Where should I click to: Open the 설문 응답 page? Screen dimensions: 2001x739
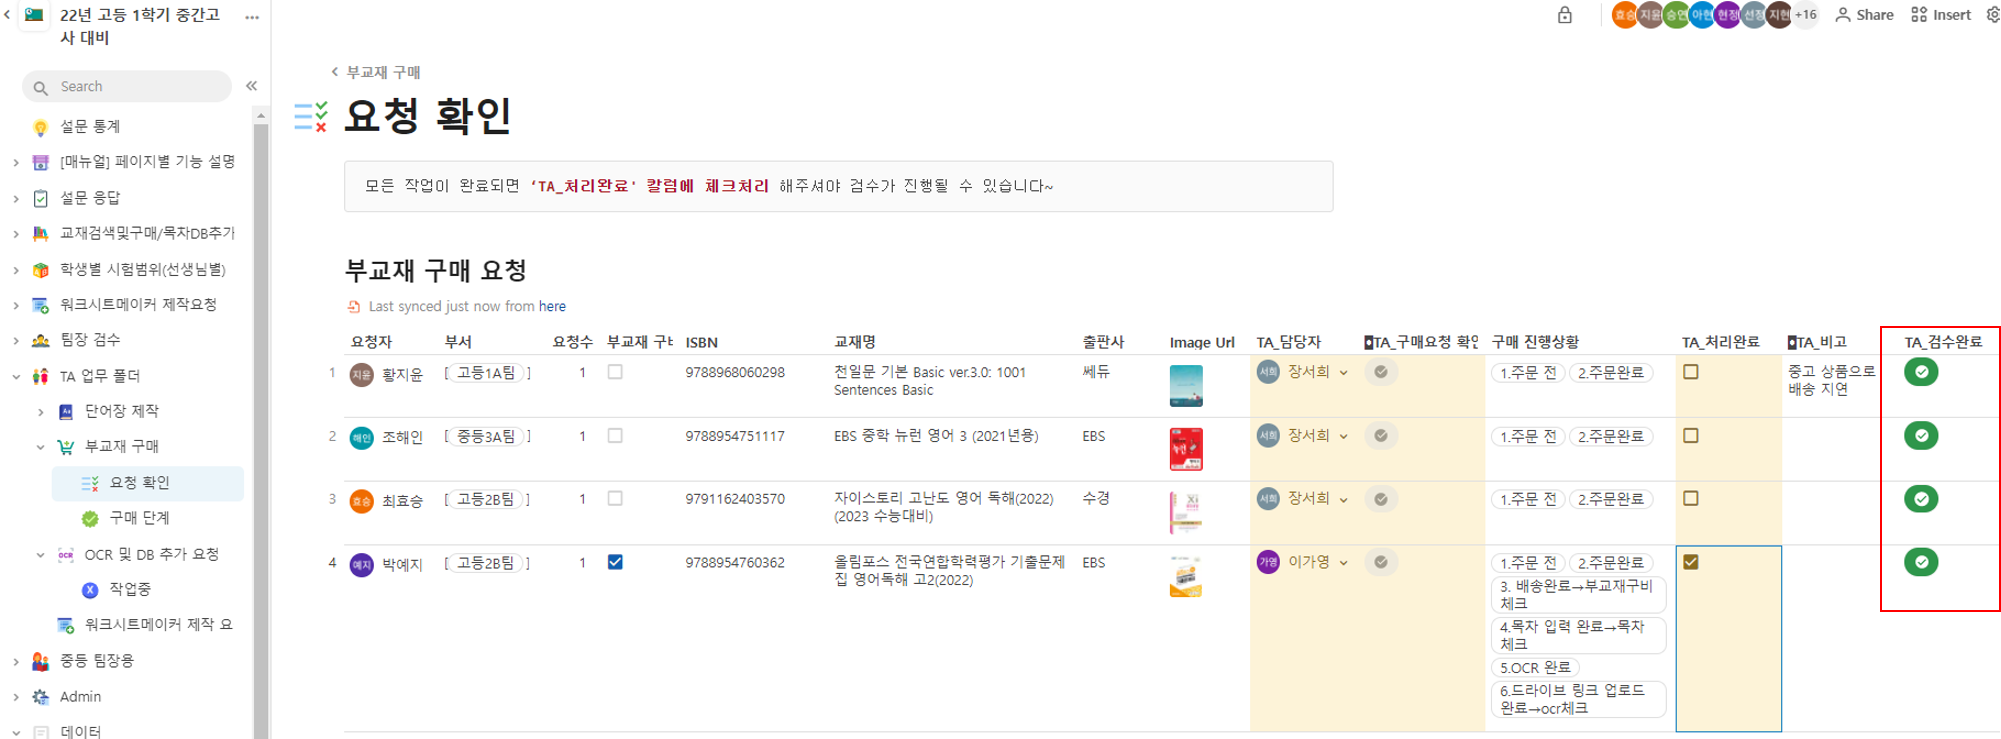pyautogui.click(x=90, y=198)
